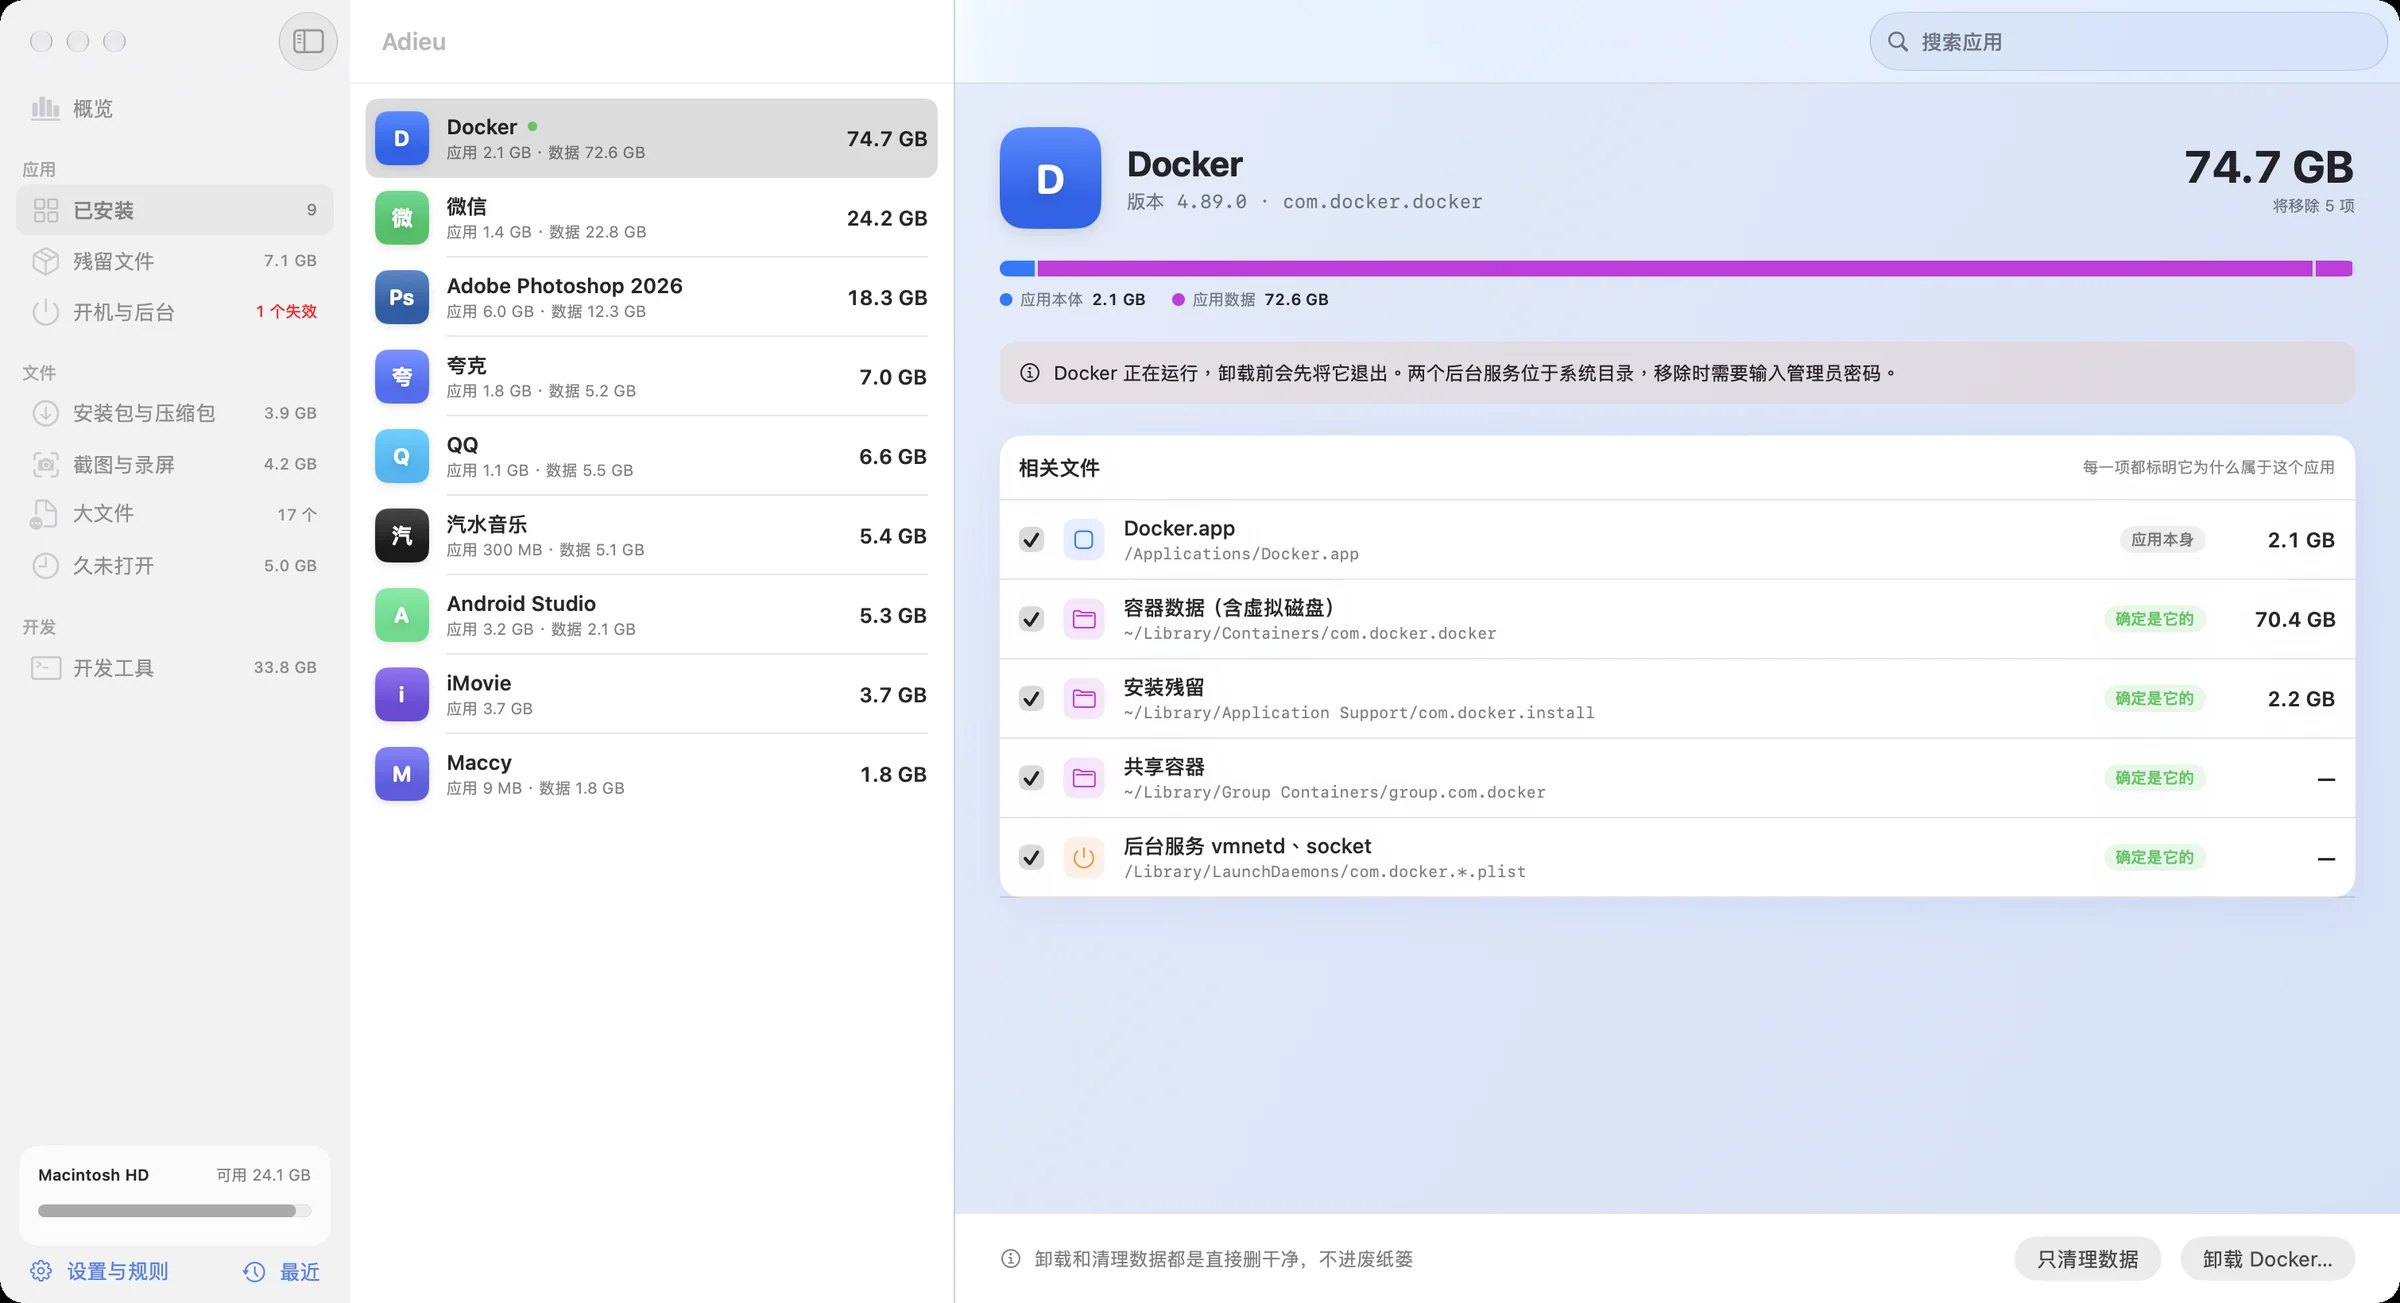Select Android Studio in the list

coord(651,615)
